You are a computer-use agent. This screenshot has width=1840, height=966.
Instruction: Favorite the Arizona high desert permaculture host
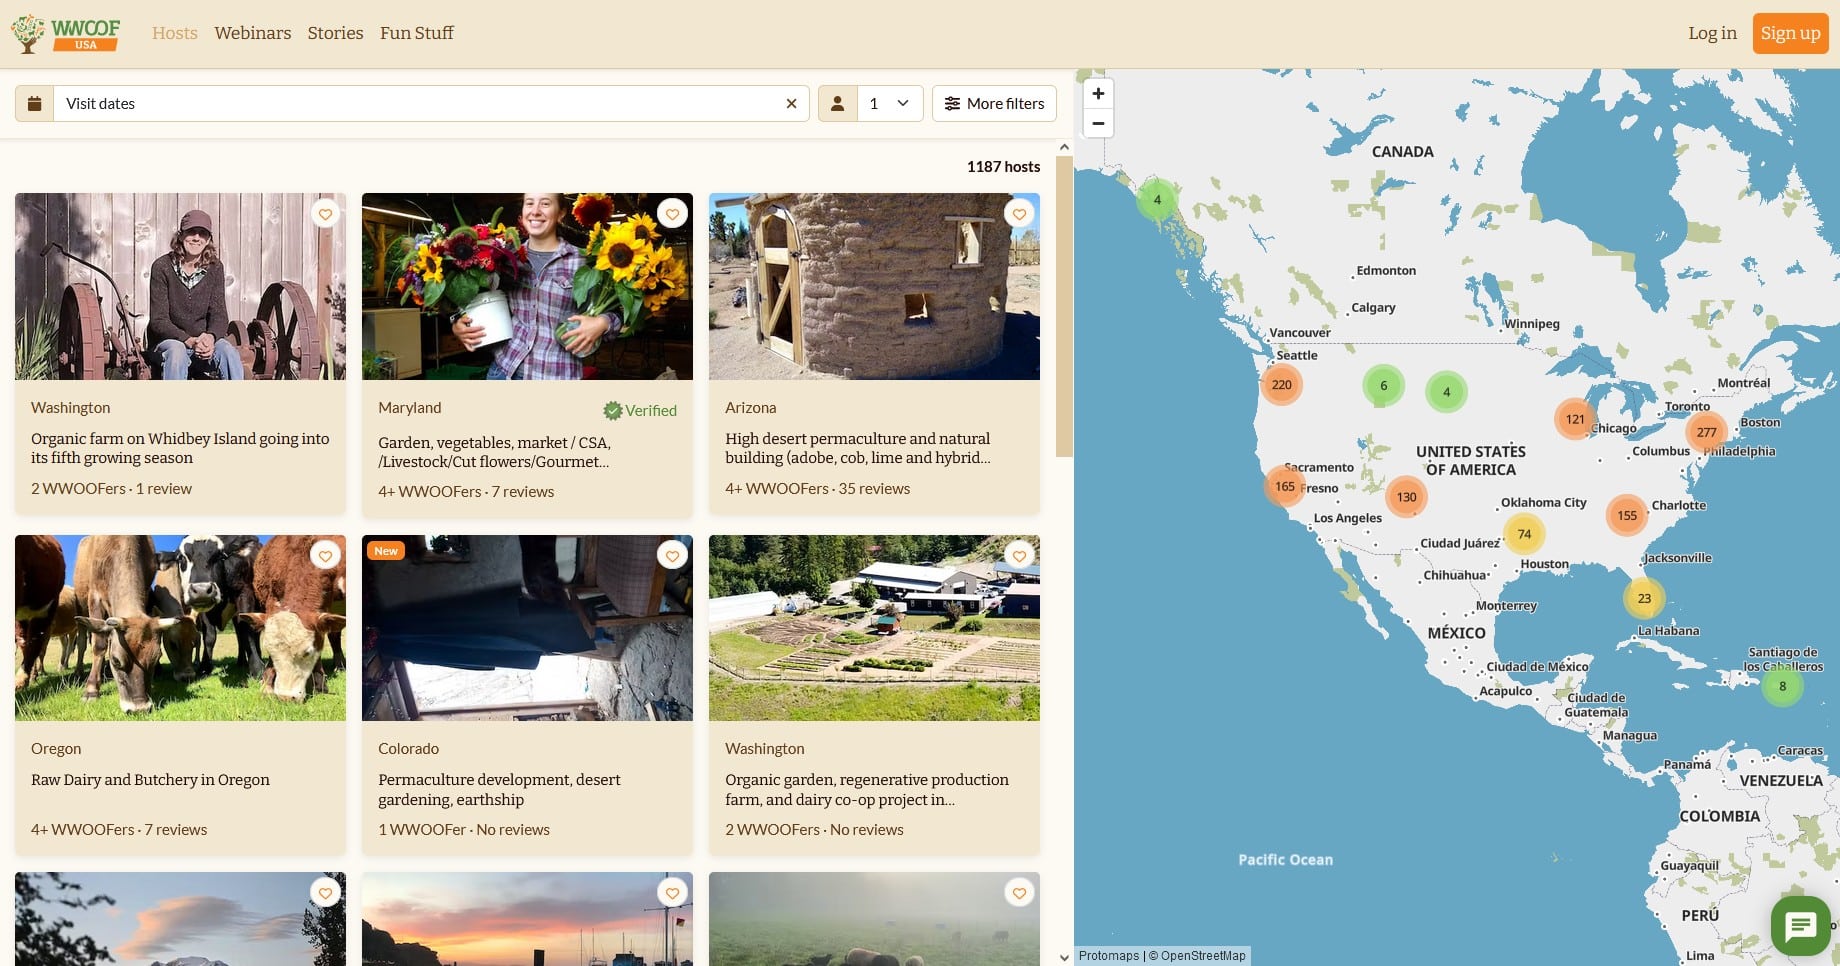pyautogui.click(x=1019, y=214)
